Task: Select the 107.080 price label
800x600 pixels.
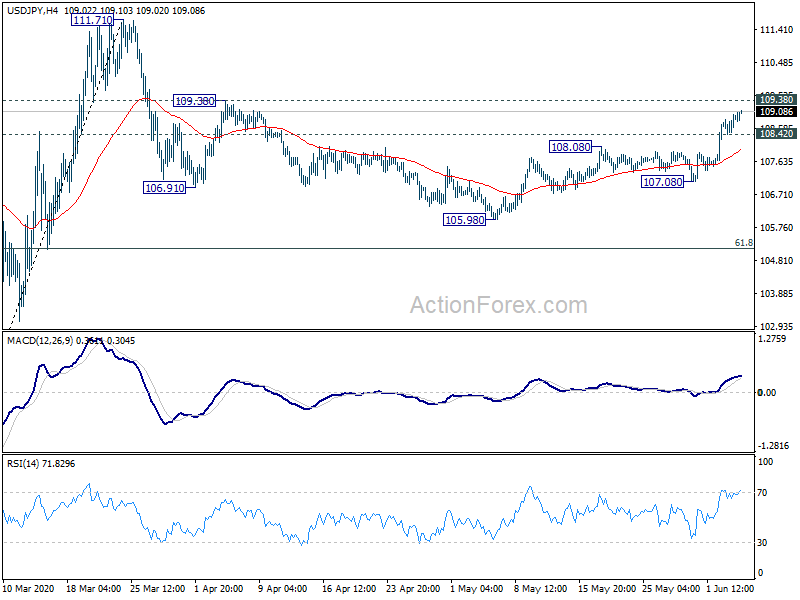Action: click(662, 182)
